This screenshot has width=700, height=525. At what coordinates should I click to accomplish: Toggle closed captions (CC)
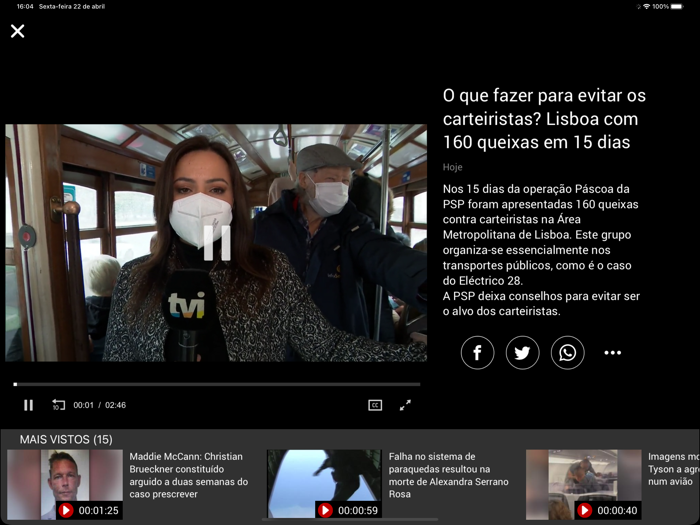[x=375, y=405]
